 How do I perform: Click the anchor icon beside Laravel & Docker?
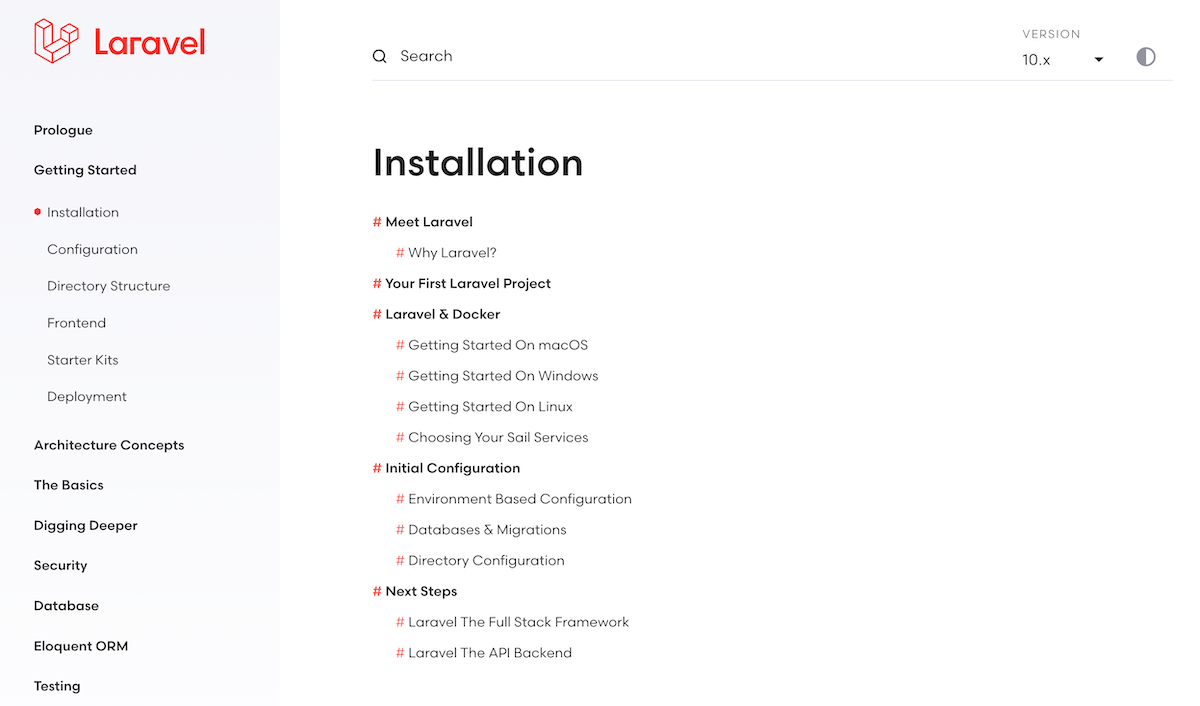376,313
